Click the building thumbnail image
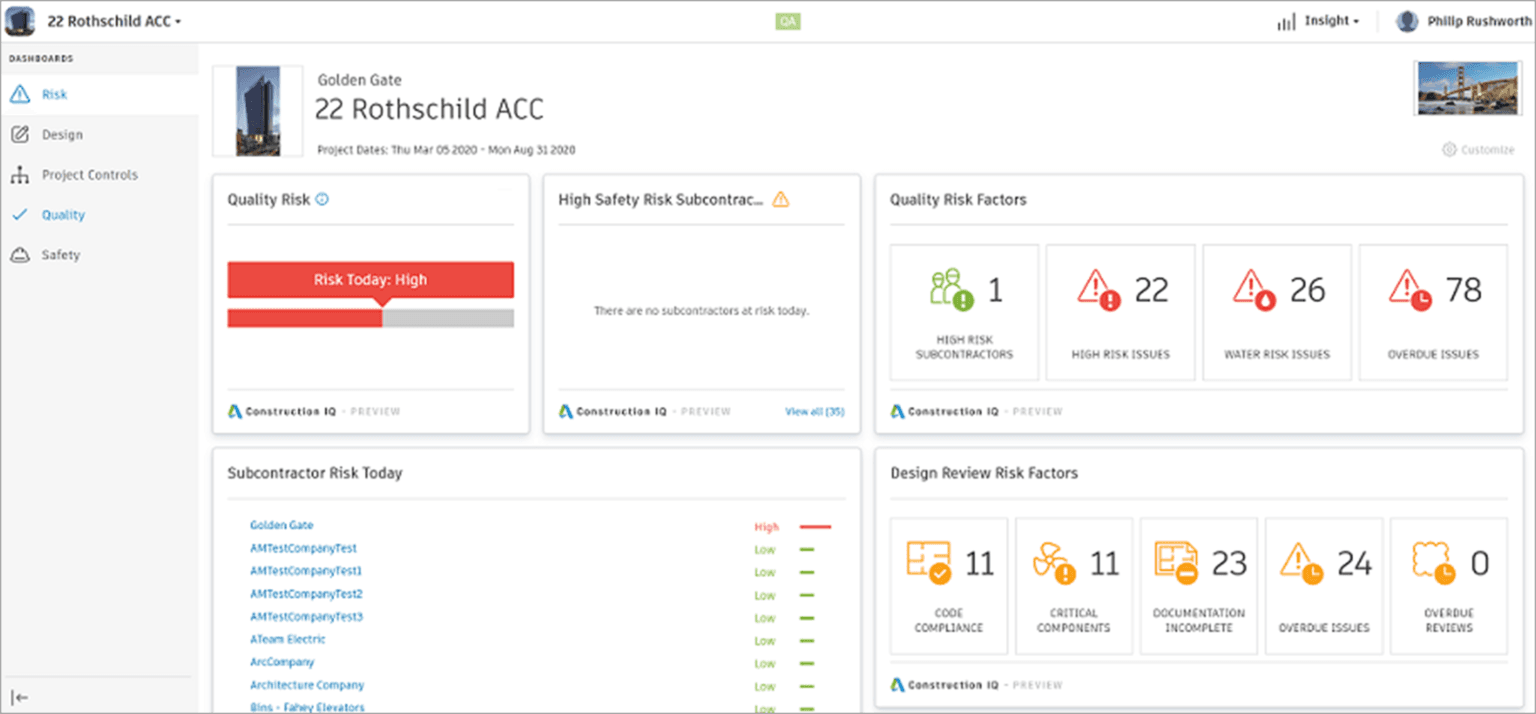Image resolution: width=1536 pixels, height=714 pixels. coord(258,111)
